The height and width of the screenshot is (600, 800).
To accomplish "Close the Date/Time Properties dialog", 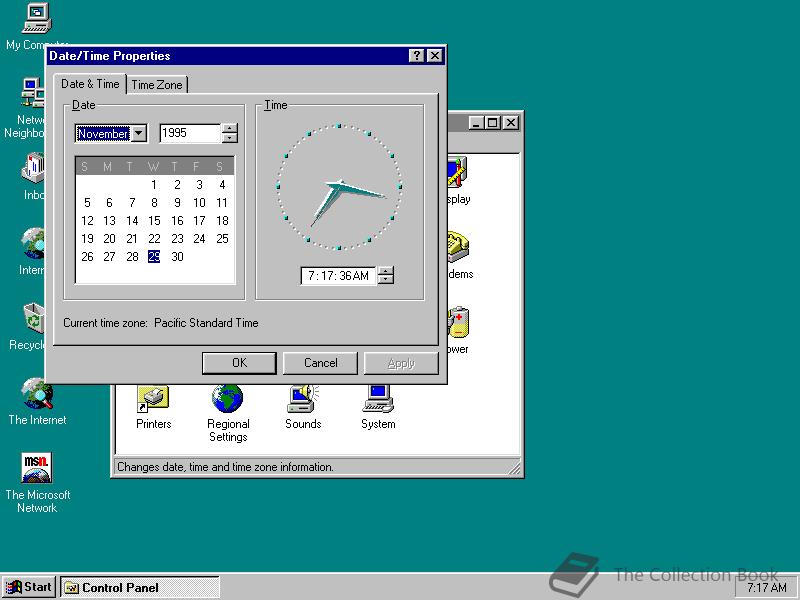I will click(434, 56).
